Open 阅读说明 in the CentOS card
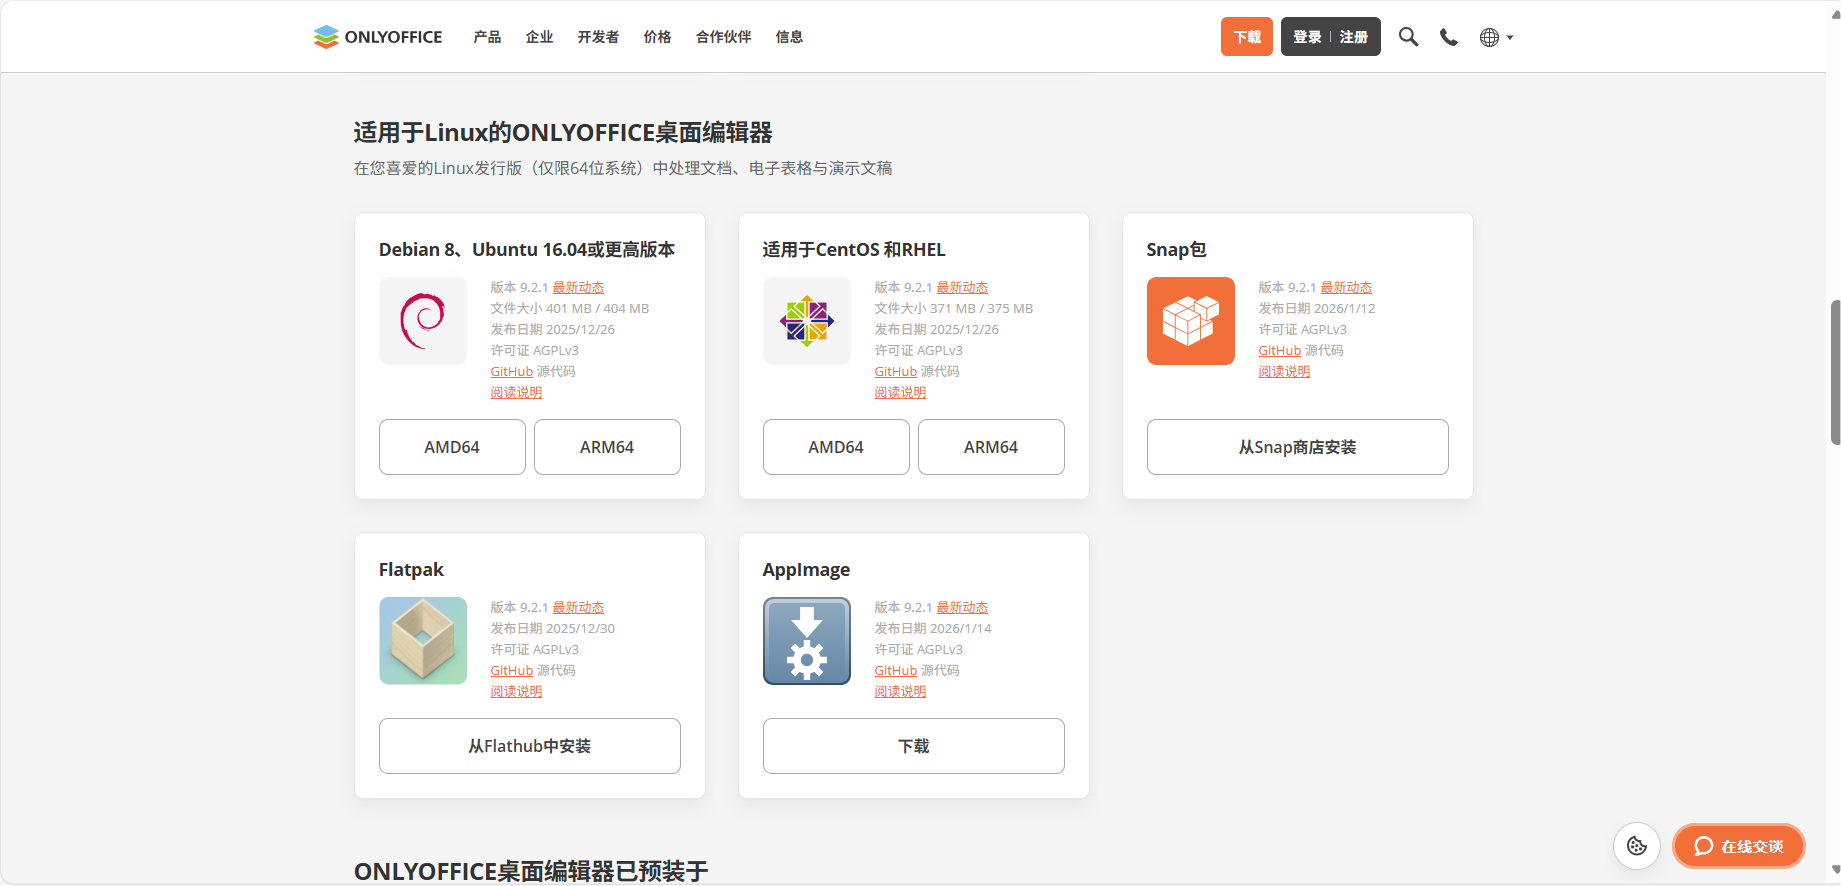 coord(900,393)
